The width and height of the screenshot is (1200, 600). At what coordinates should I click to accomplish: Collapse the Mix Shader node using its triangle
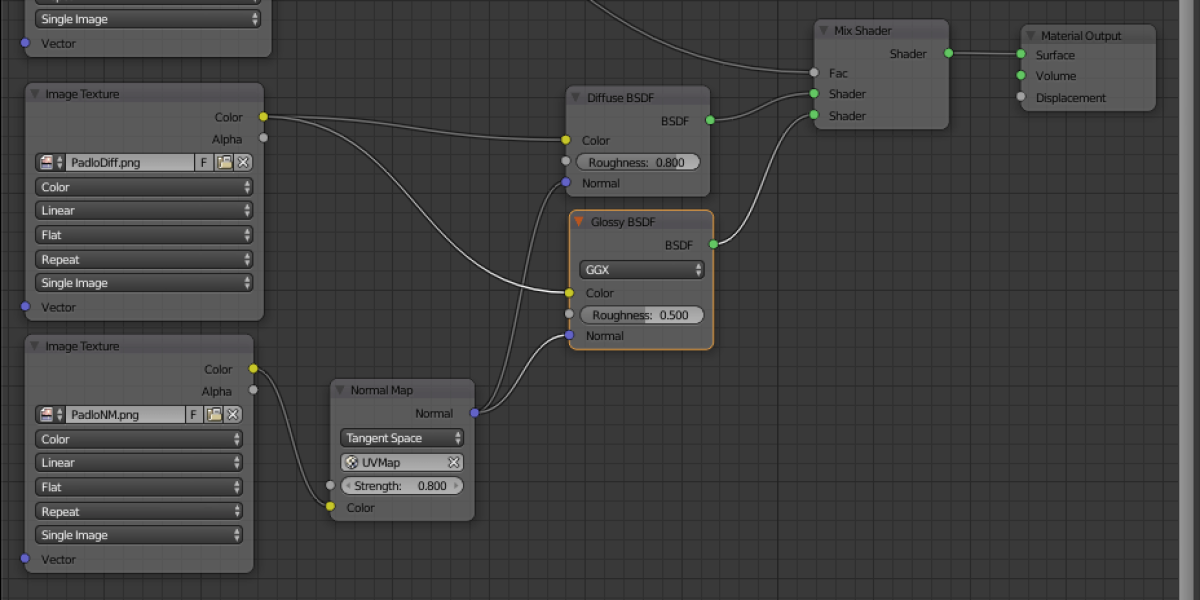(824, 31)
